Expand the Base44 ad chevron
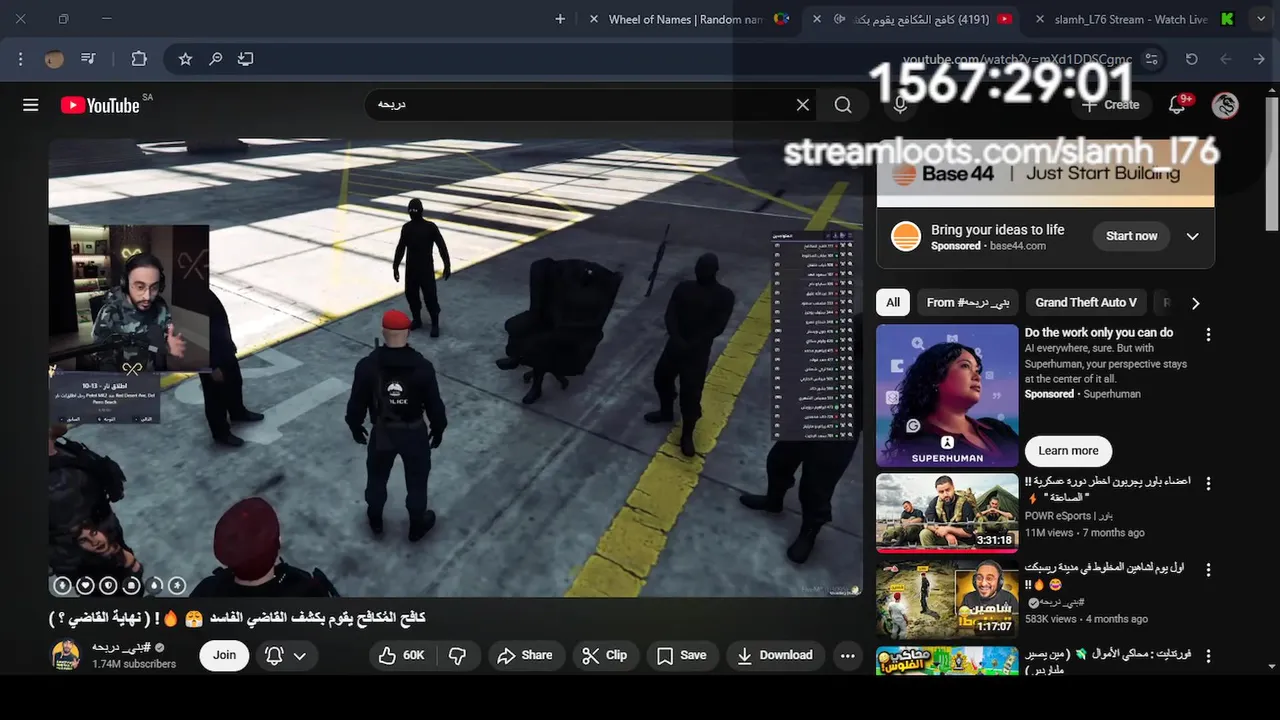Viewport: 1280px width, 720px height. click(x=1192, y=237)
